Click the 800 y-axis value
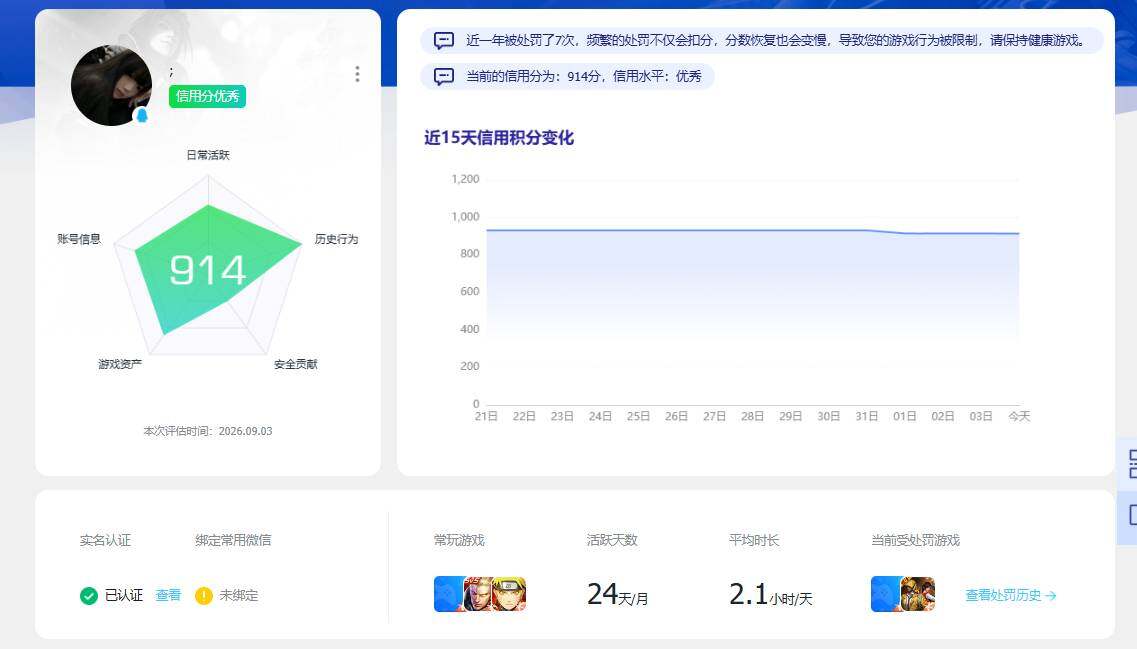Viewport: 1137px width, 649px height. tap(469, 254)
